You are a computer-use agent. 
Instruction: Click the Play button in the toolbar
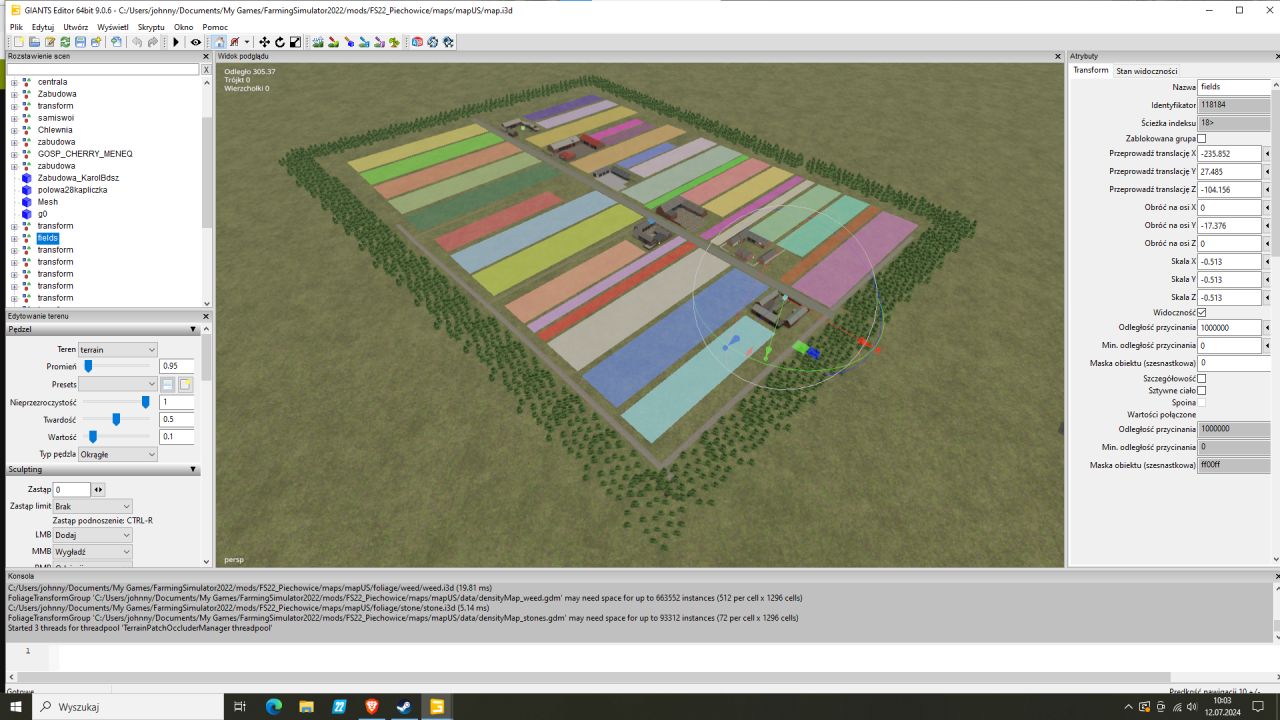click(177, 42)
